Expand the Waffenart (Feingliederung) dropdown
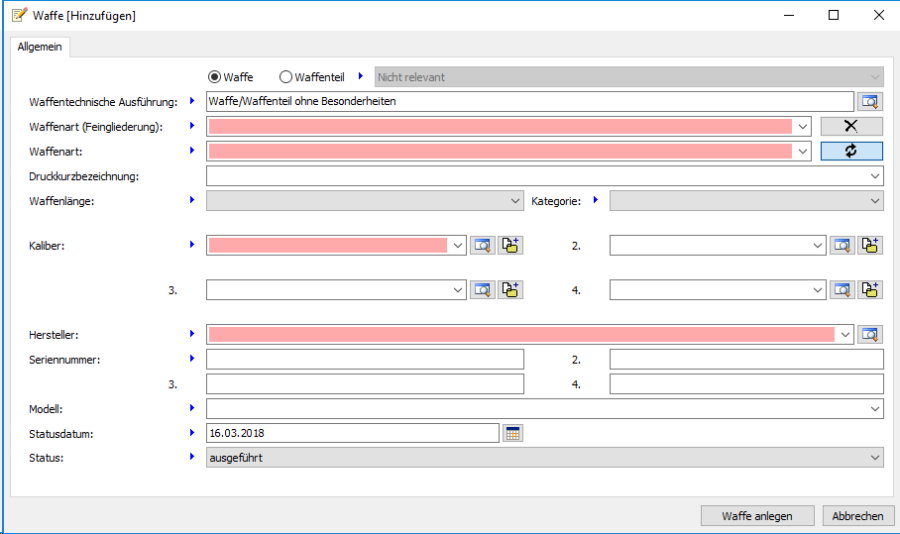Image resolution: width=900 pixels, height=534 pixels. (802, 126)
